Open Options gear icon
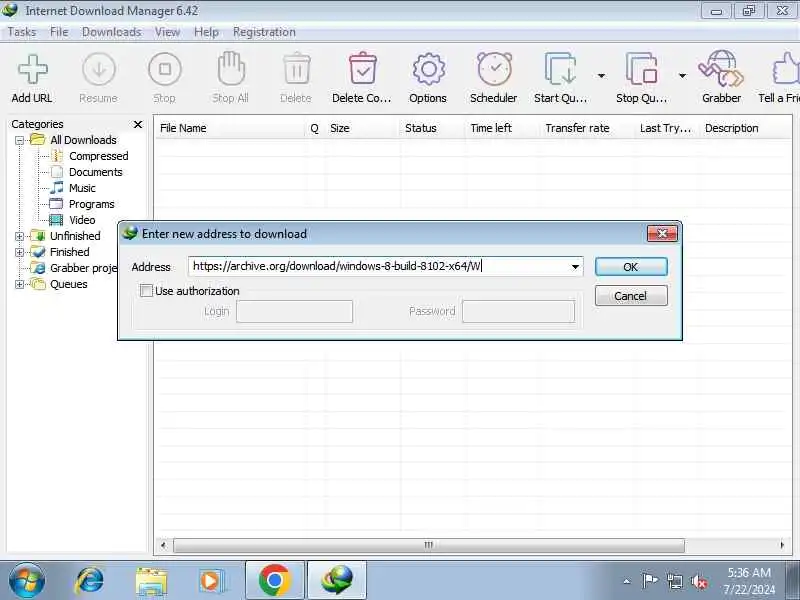Viewport: 800px width, 600px height. [x=428, y=69]
